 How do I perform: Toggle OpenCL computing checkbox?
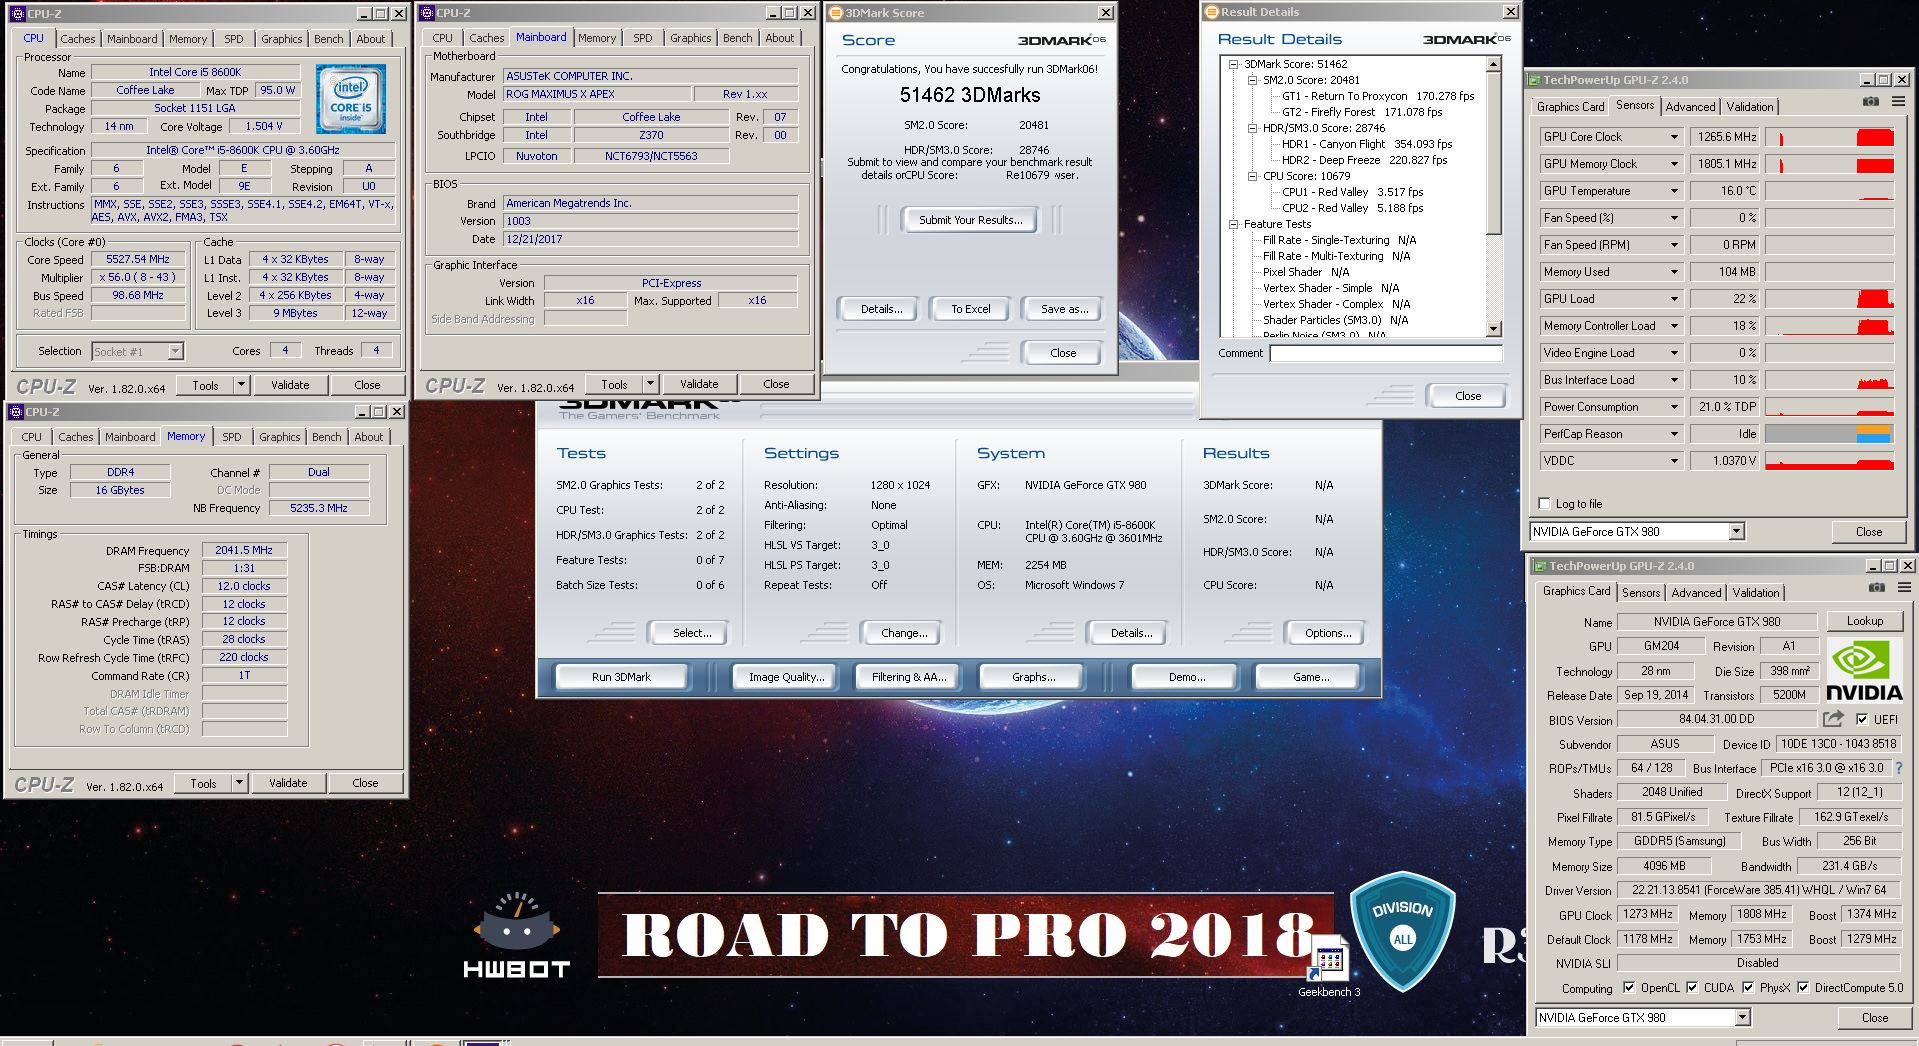[1629, 987]
